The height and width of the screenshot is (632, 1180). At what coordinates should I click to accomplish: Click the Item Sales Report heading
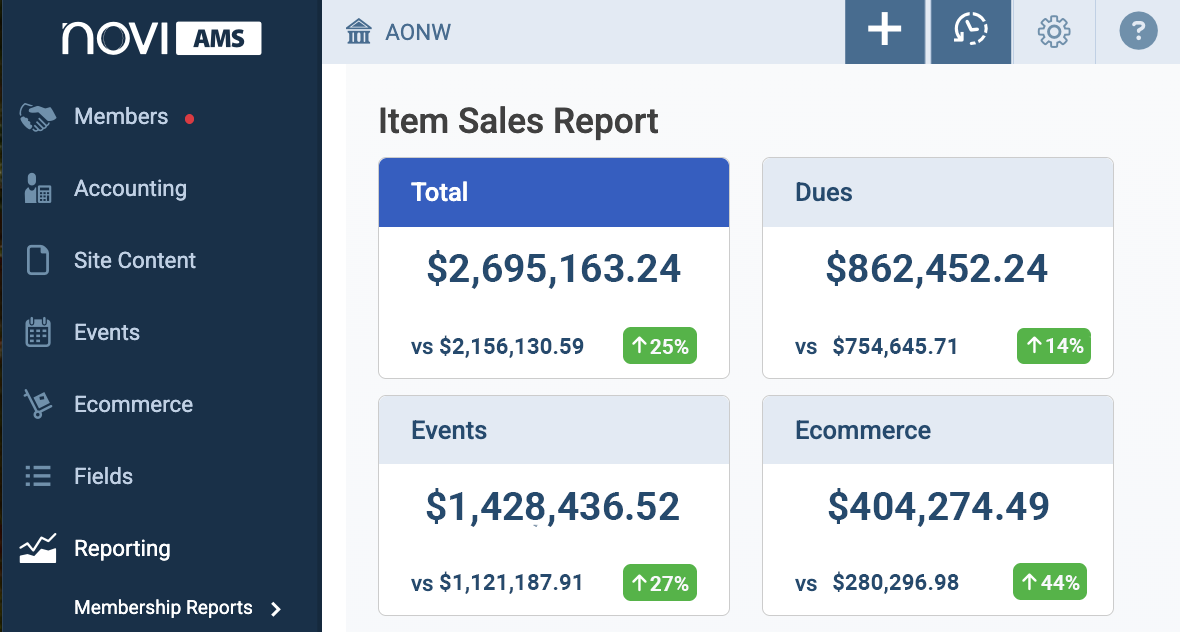[519, 121]
